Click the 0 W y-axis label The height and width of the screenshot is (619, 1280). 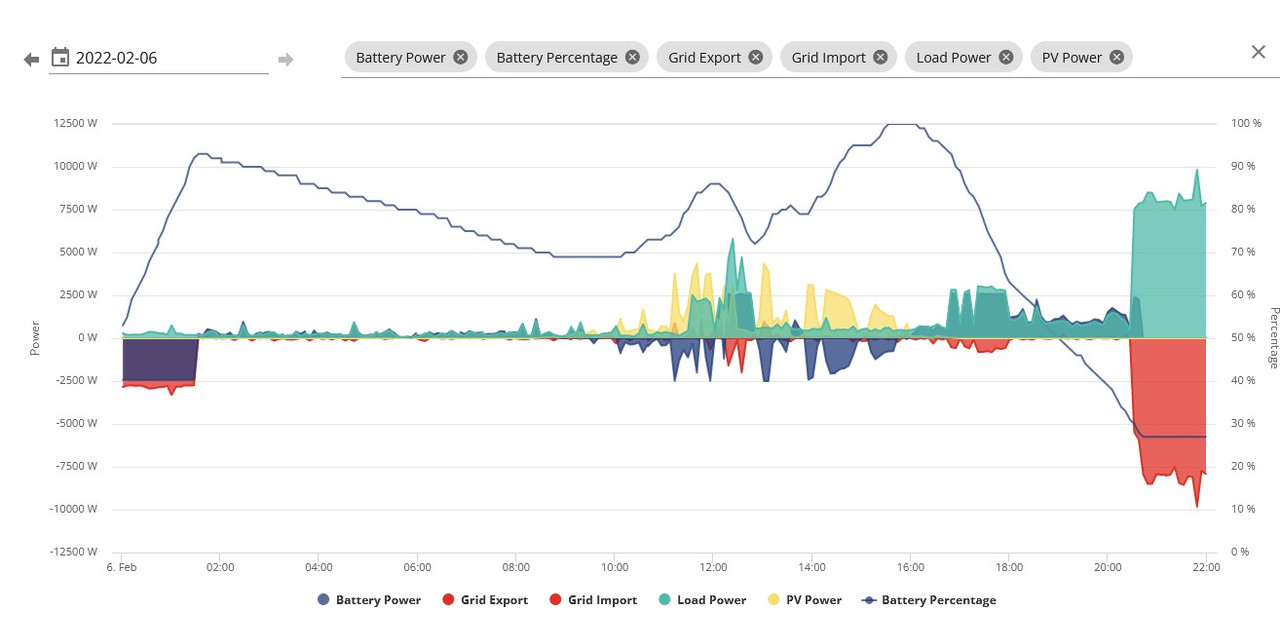(87, 338)
